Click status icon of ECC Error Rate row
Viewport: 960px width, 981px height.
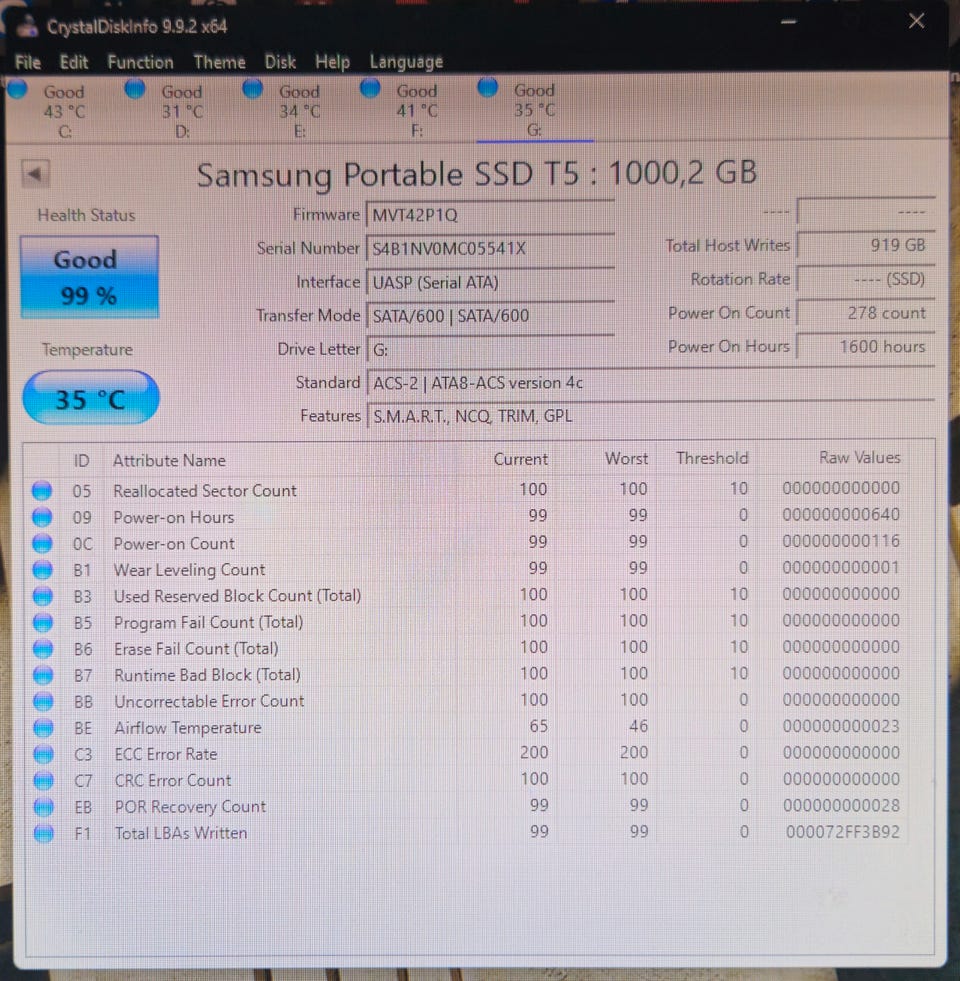[x=43, y=754]
